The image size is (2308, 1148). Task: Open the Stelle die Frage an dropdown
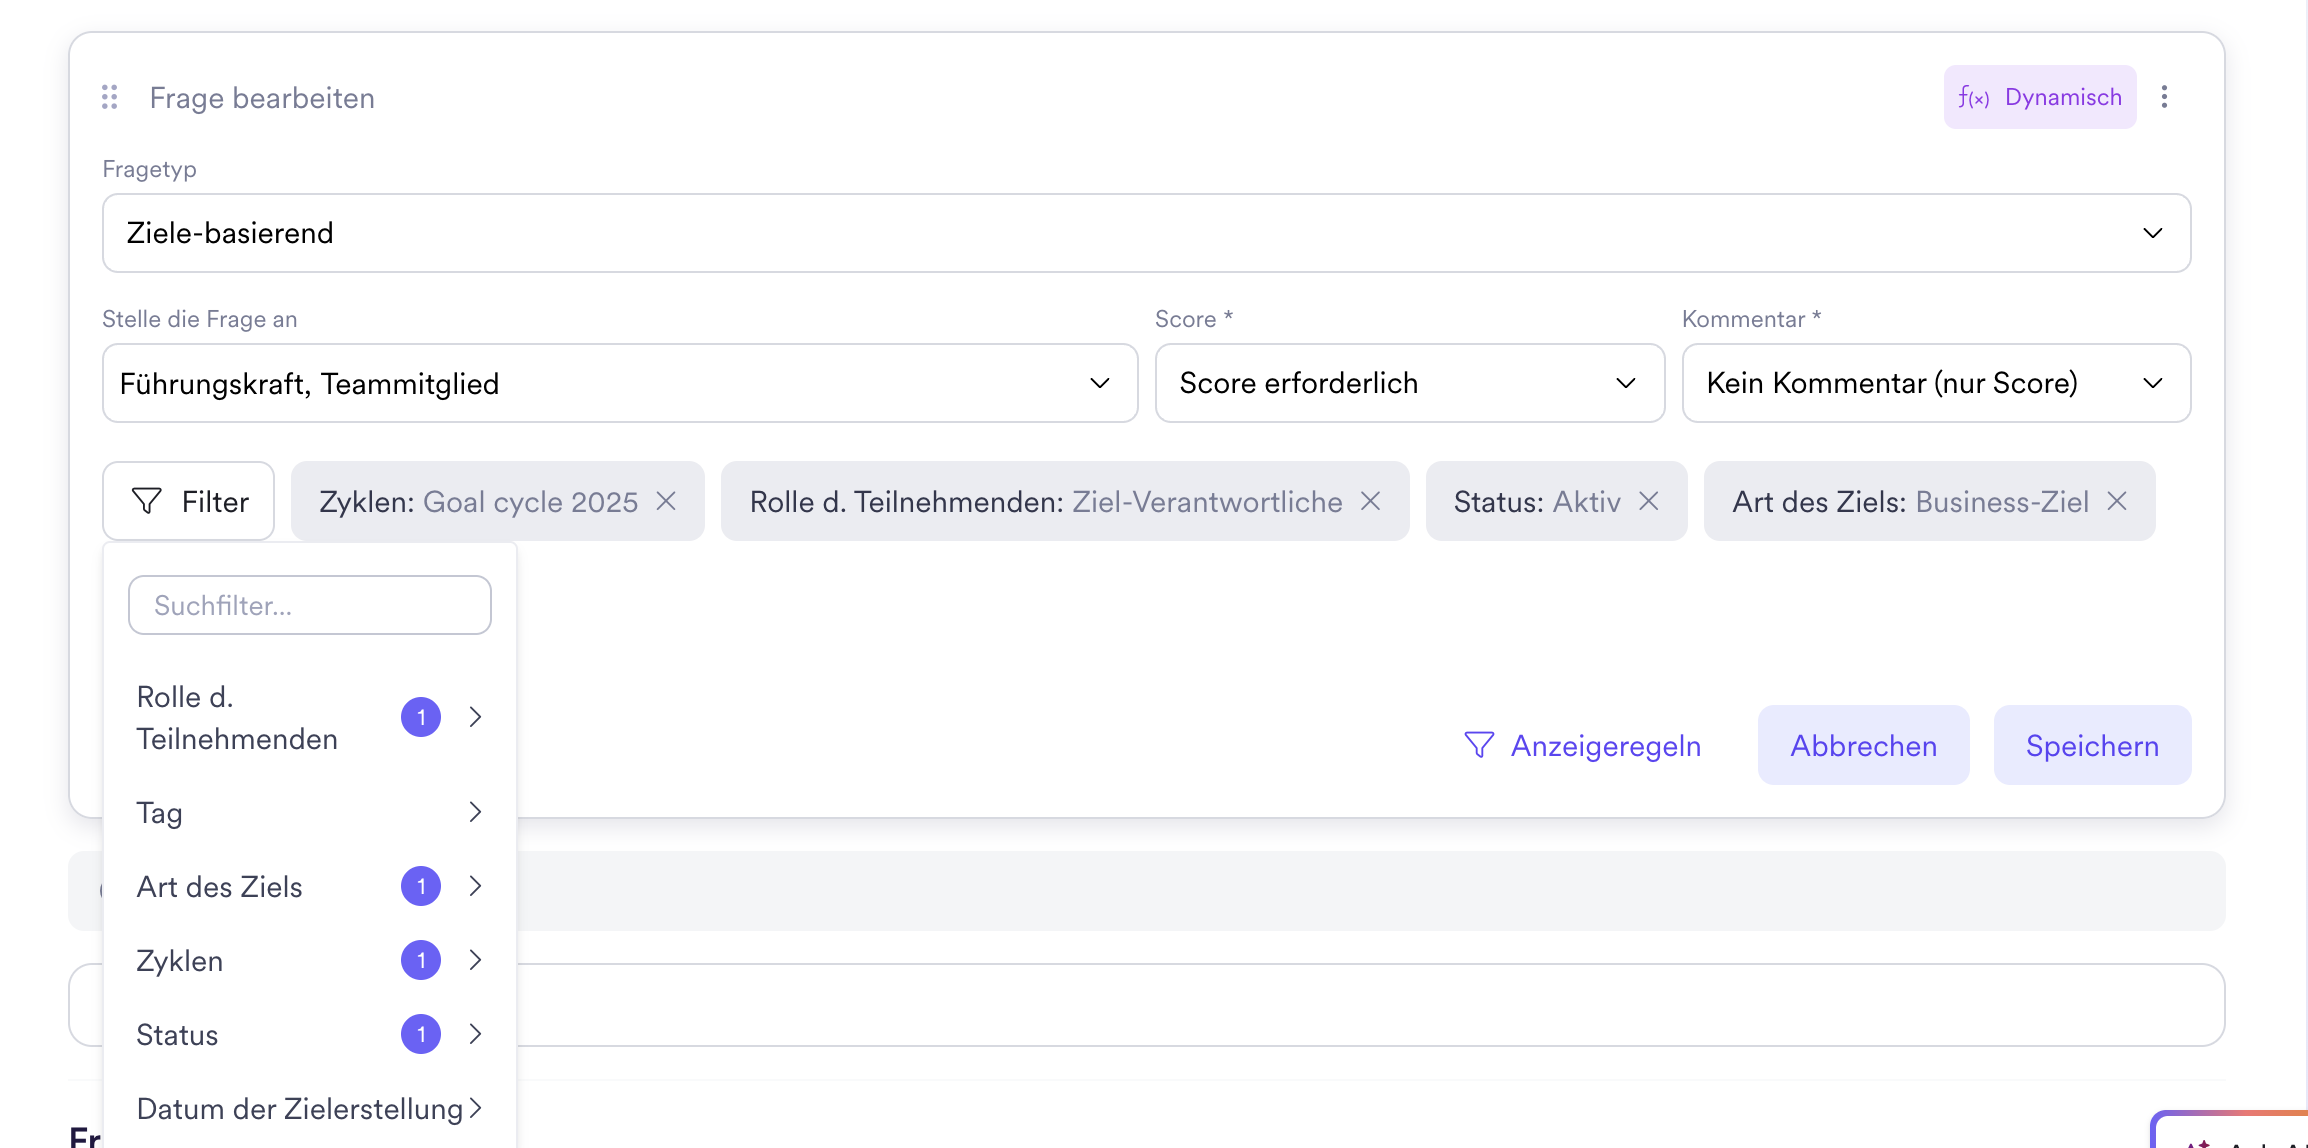coord(619,383)
